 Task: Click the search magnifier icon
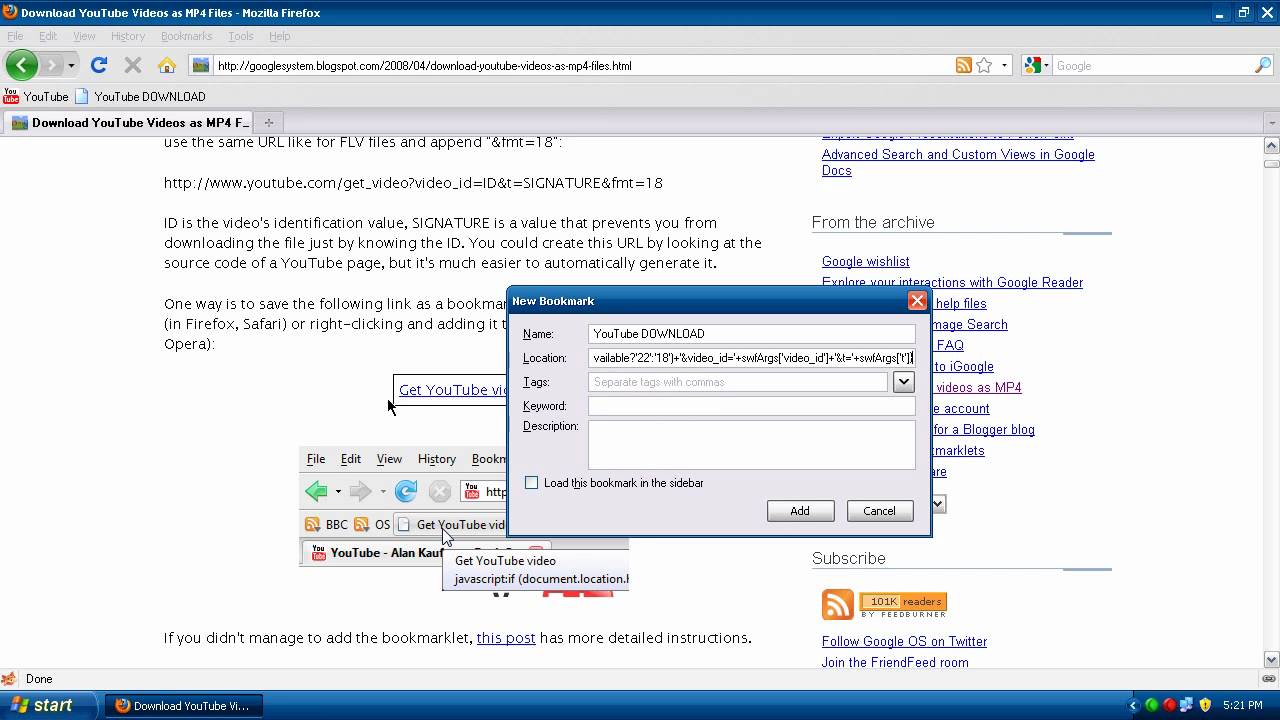pos(1263,65)
